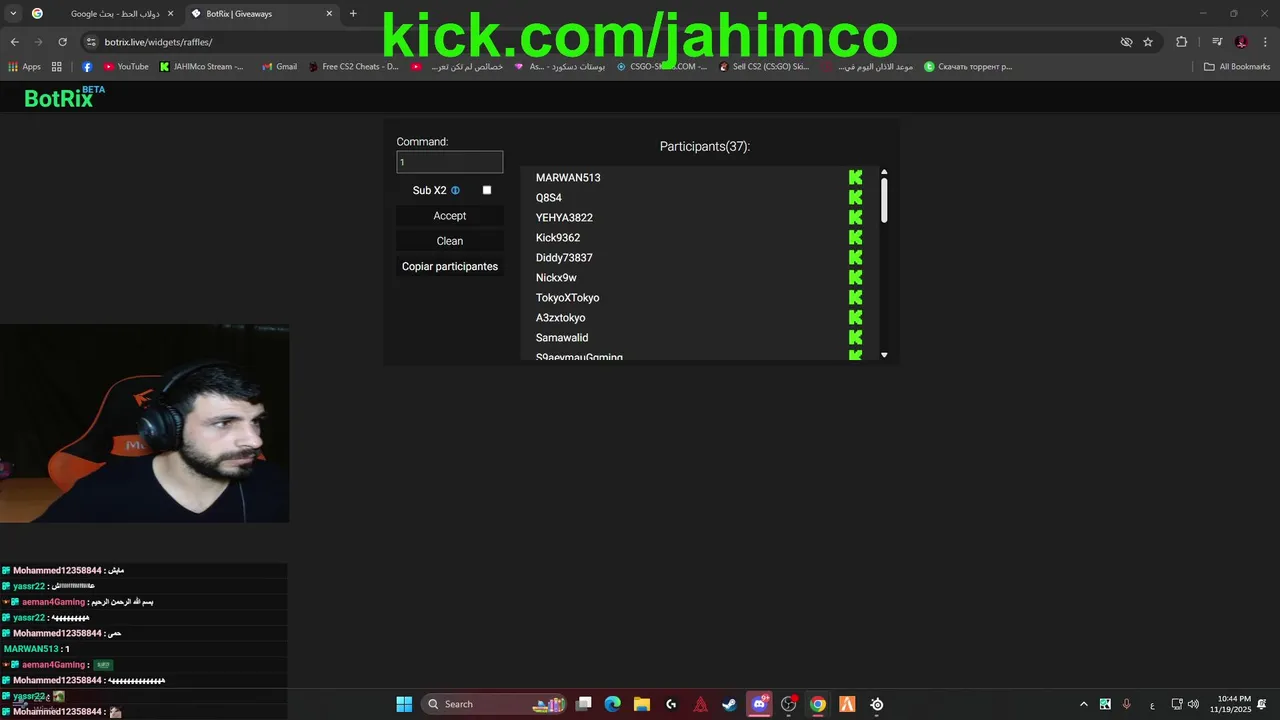Image resolution: width=1280 pixels, height=720 pixels.
Task: Select participant TokyoXTokyo
Action: coord(568,298)
